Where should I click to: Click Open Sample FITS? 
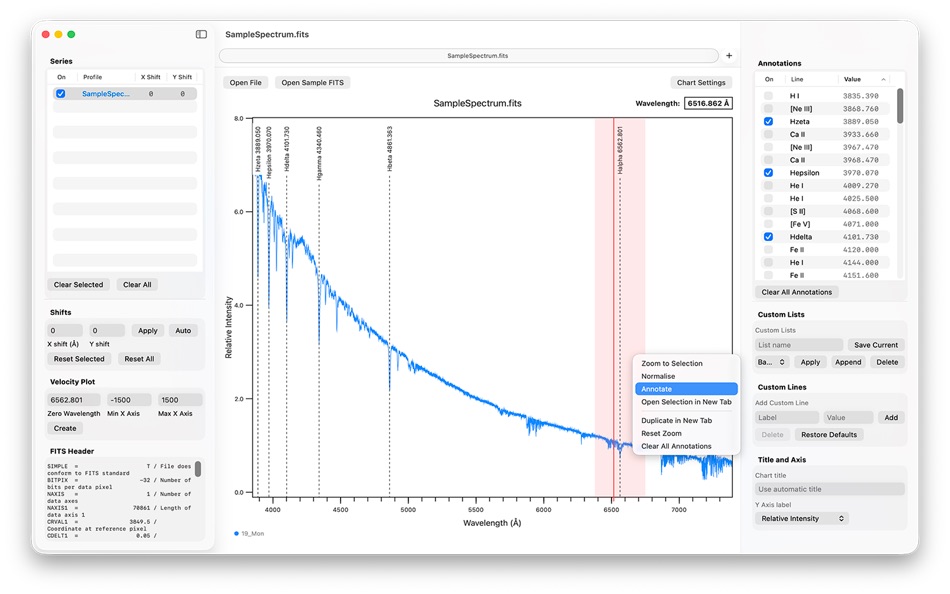pyautogui.click(x=313, y=82)
